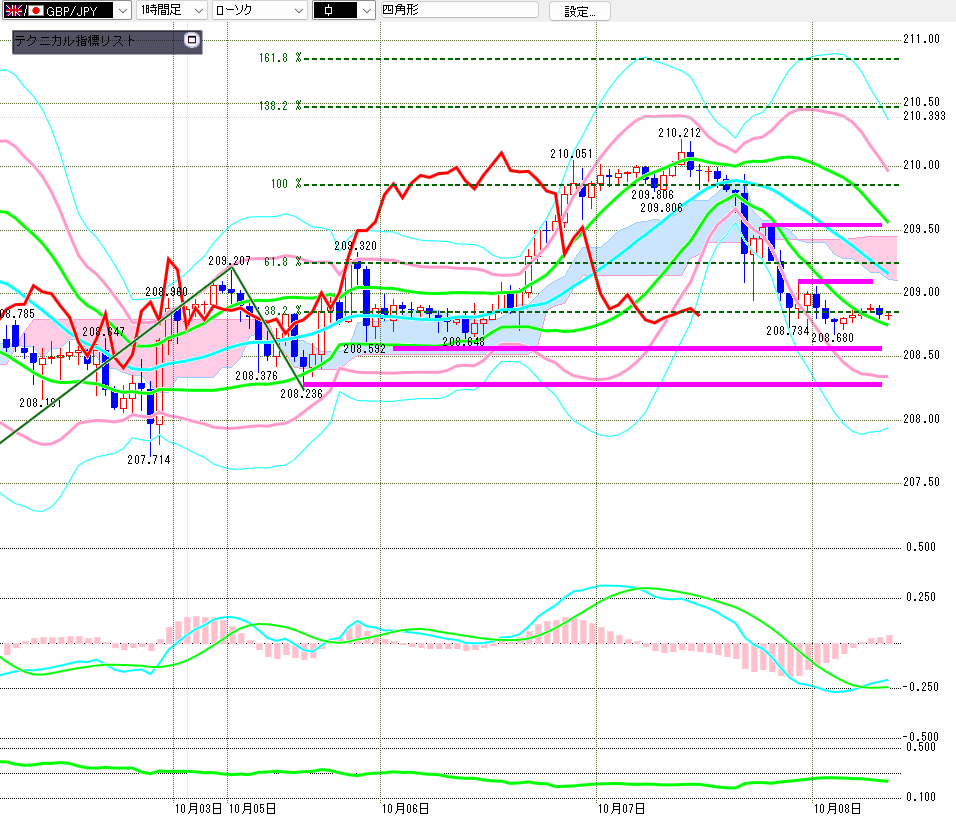The width and height of the screenshot is (956, 817).
Task: Click the 10月08日 date label
Action: 838,809
